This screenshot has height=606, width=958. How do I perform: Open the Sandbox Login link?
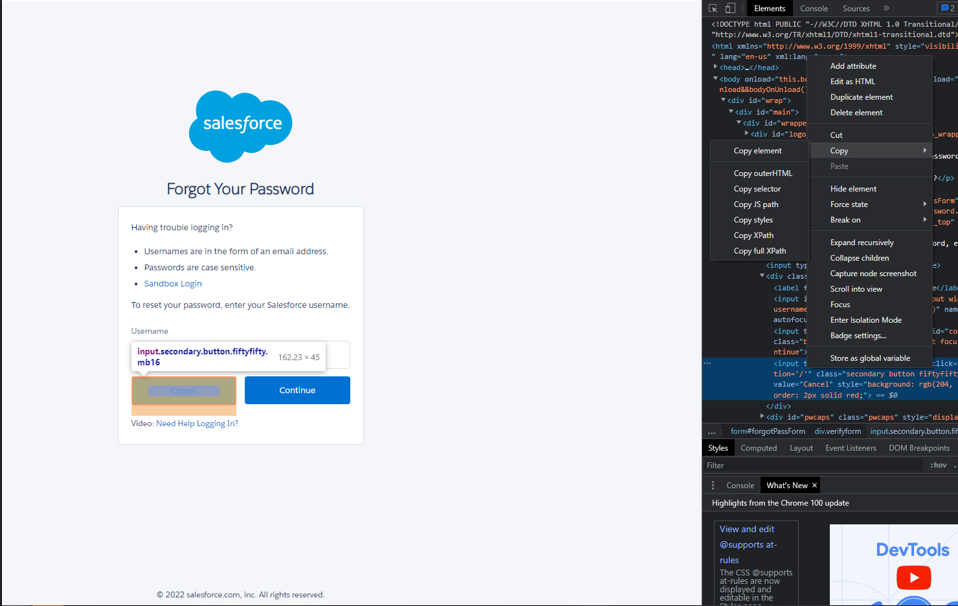pyautogui.click(x=173, y=283)
